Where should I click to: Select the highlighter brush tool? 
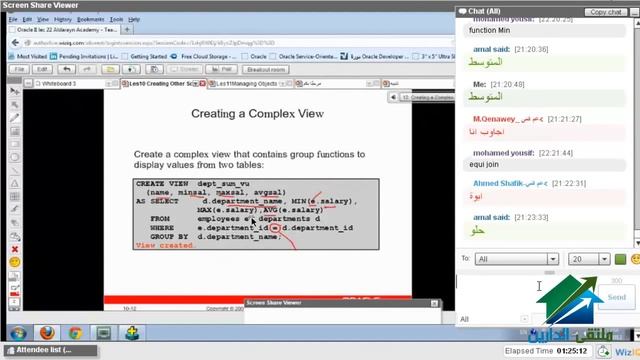[x=15, y=209]
